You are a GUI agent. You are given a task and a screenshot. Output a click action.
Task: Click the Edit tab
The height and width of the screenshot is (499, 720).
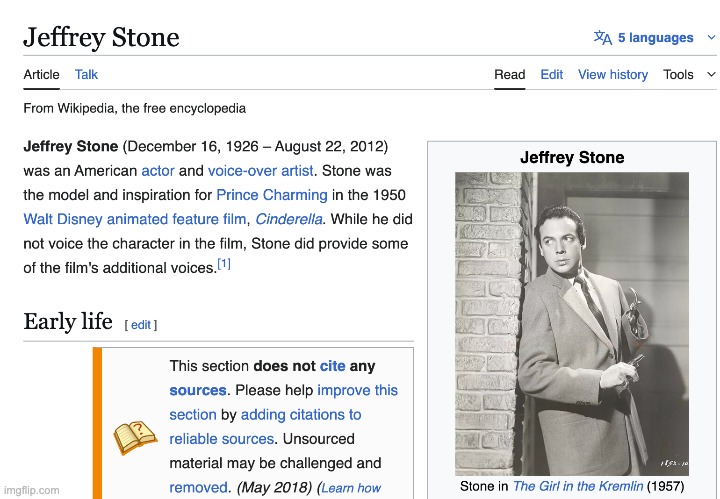coord(551,74)
